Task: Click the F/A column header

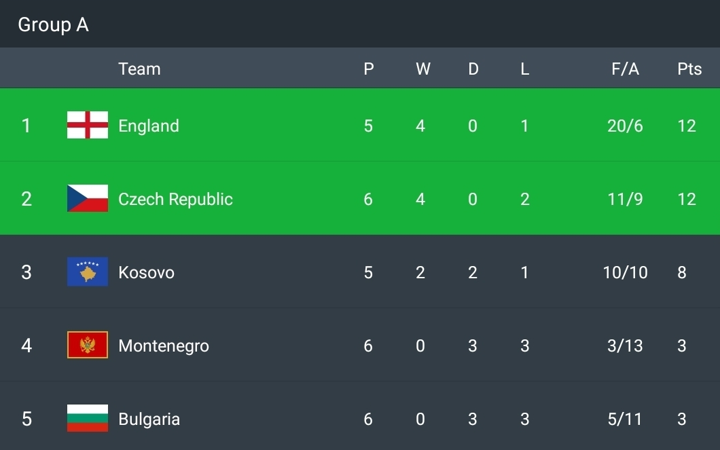Action: tap(625, 69)
